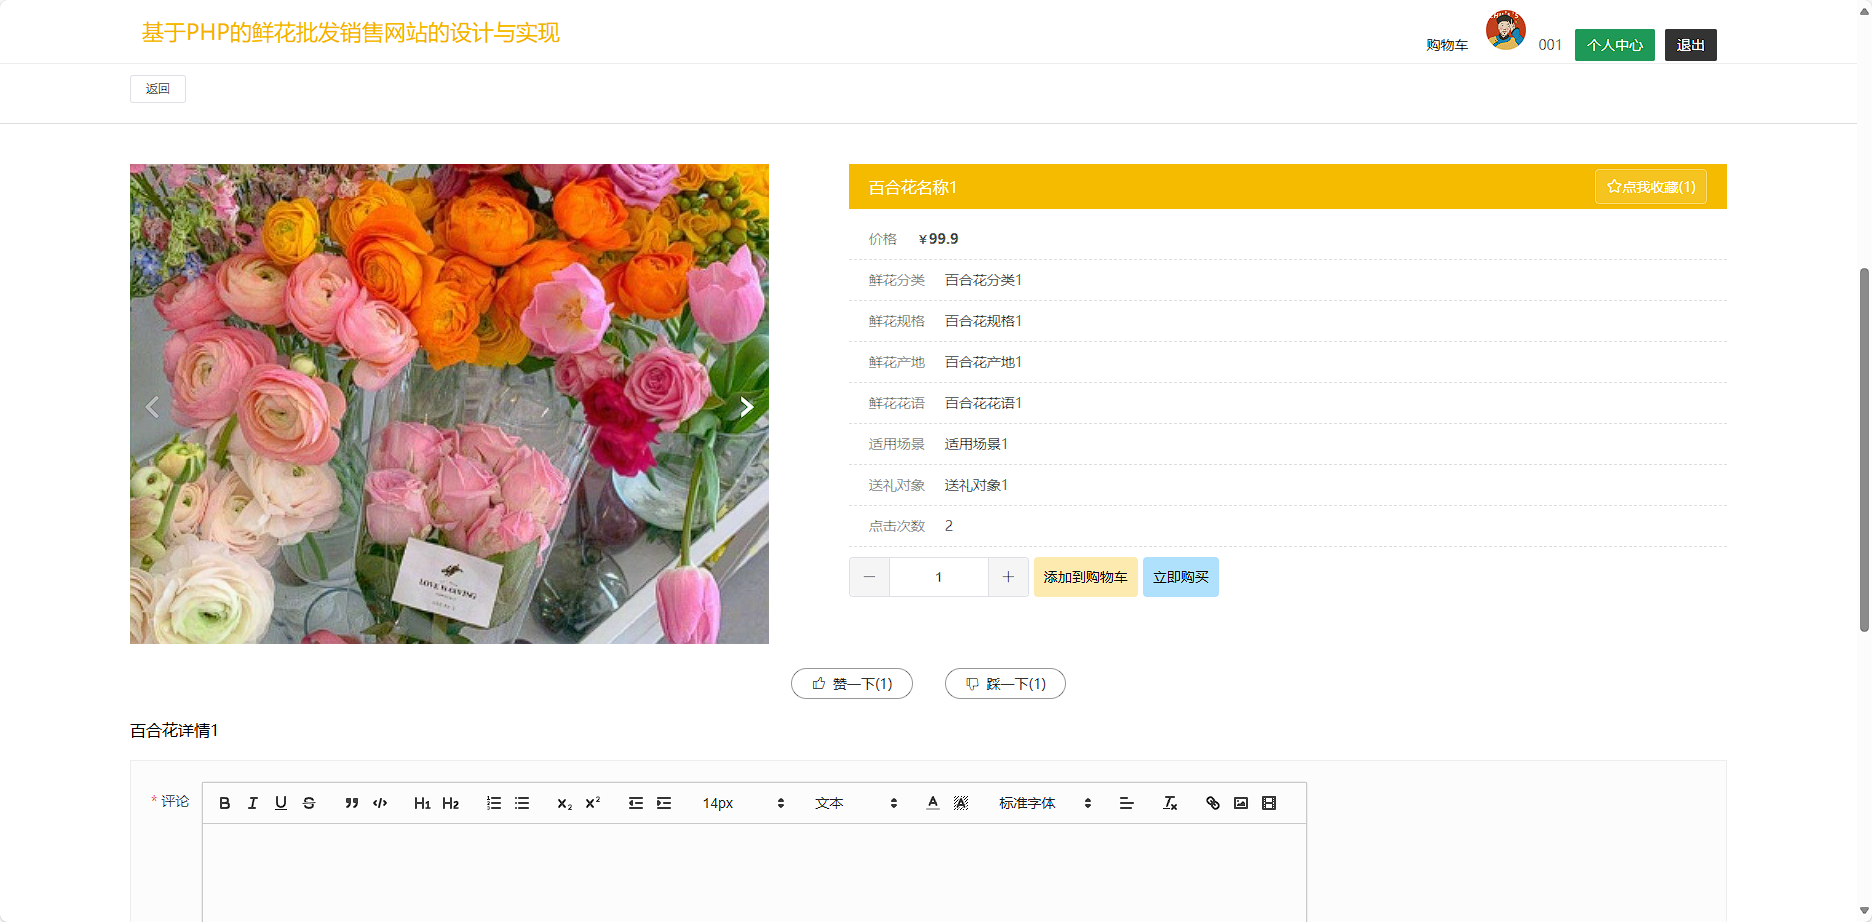This screenshot has width=1872, height=922.
Task: Click the product title 百合花名称1
Action: [x=913, y=187]
